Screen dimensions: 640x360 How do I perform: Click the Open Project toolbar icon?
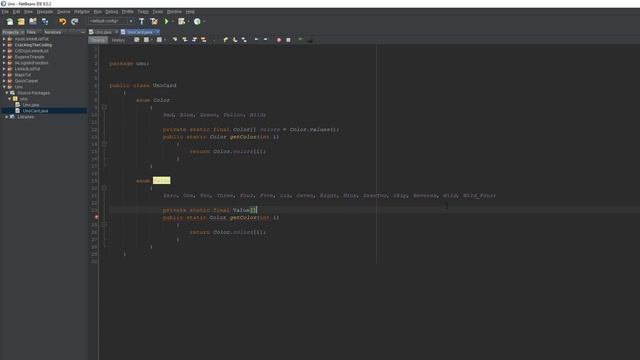point(33,21)
